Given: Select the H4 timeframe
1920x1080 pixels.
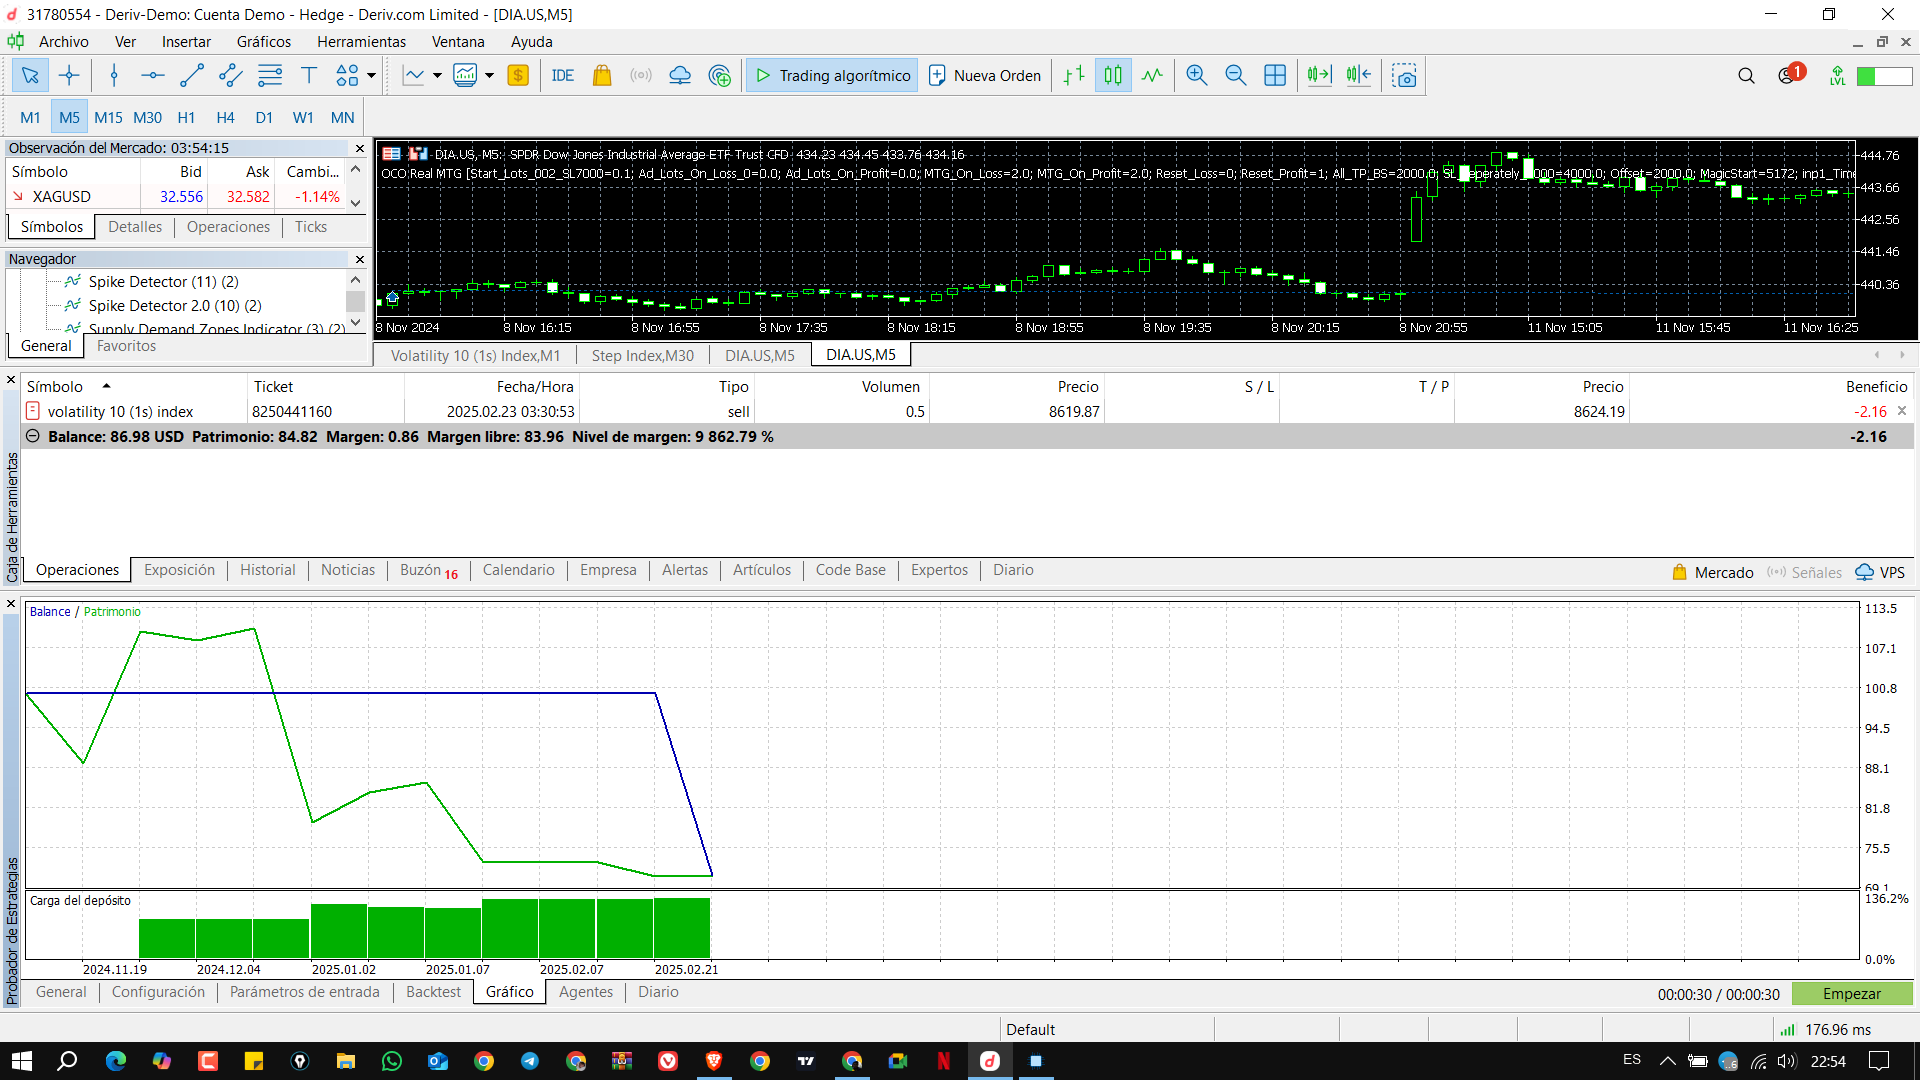Looking at the screenshot, I should [225, 117].
